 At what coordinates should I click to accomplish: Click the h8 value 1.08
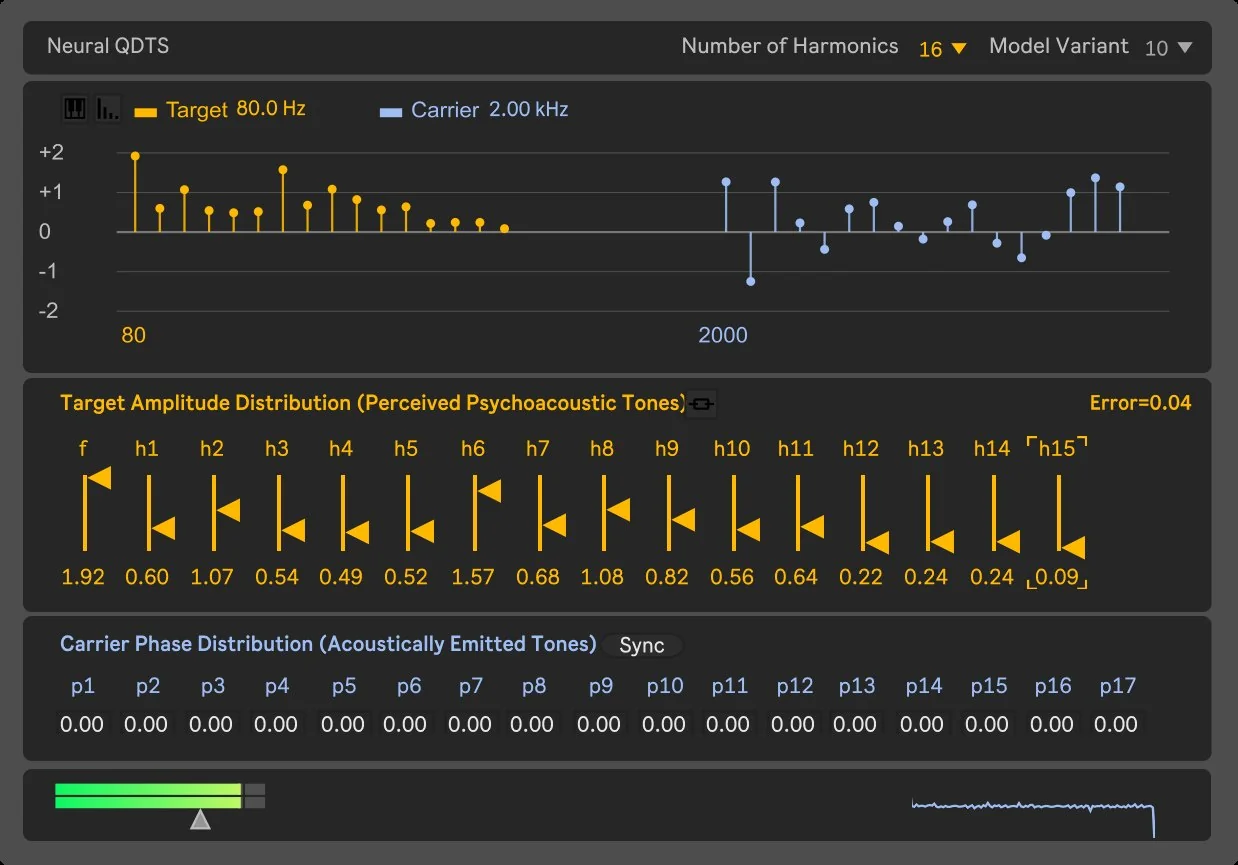point(602,577)
